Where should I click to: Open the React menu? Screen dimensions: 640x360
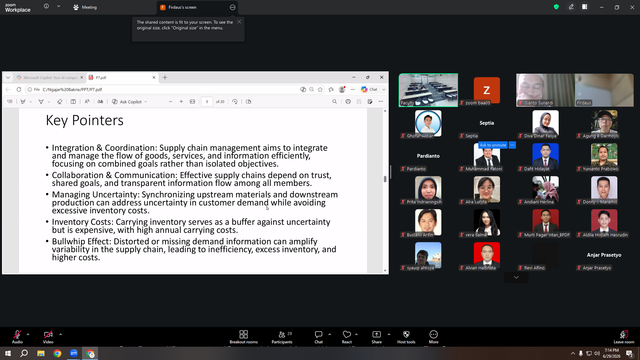coord(347,337)
